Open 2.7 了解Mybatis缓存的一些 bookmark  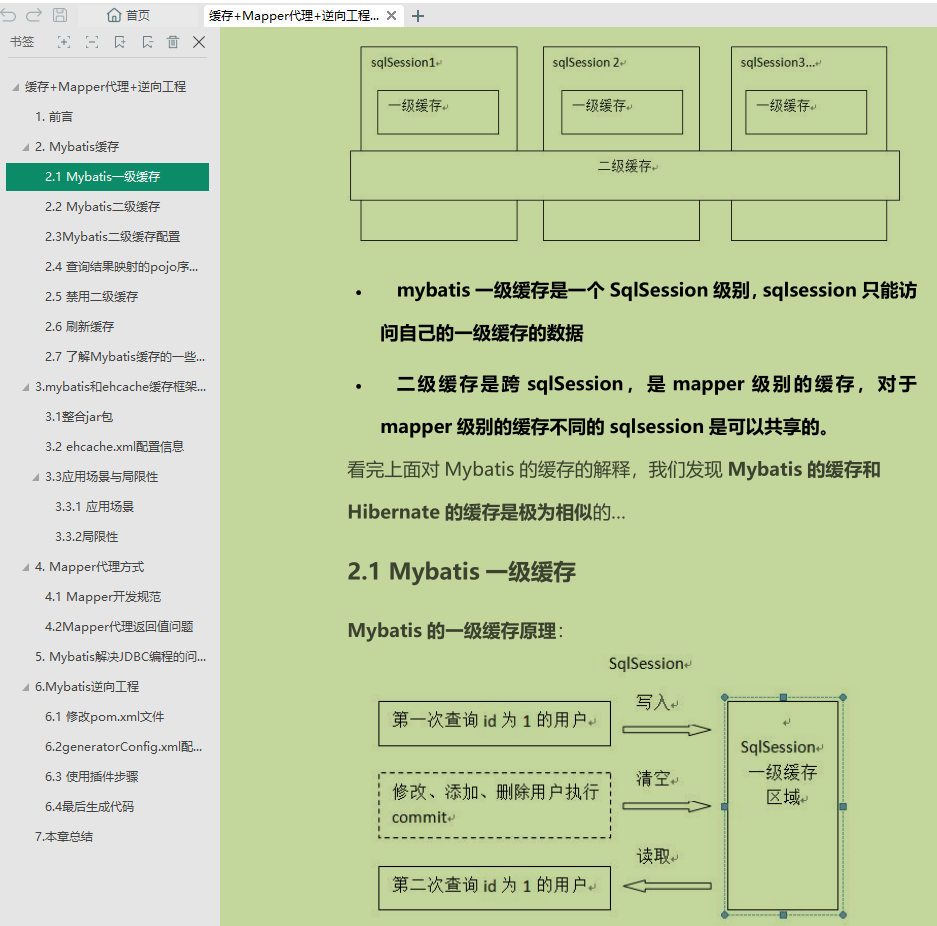(125, 357)
